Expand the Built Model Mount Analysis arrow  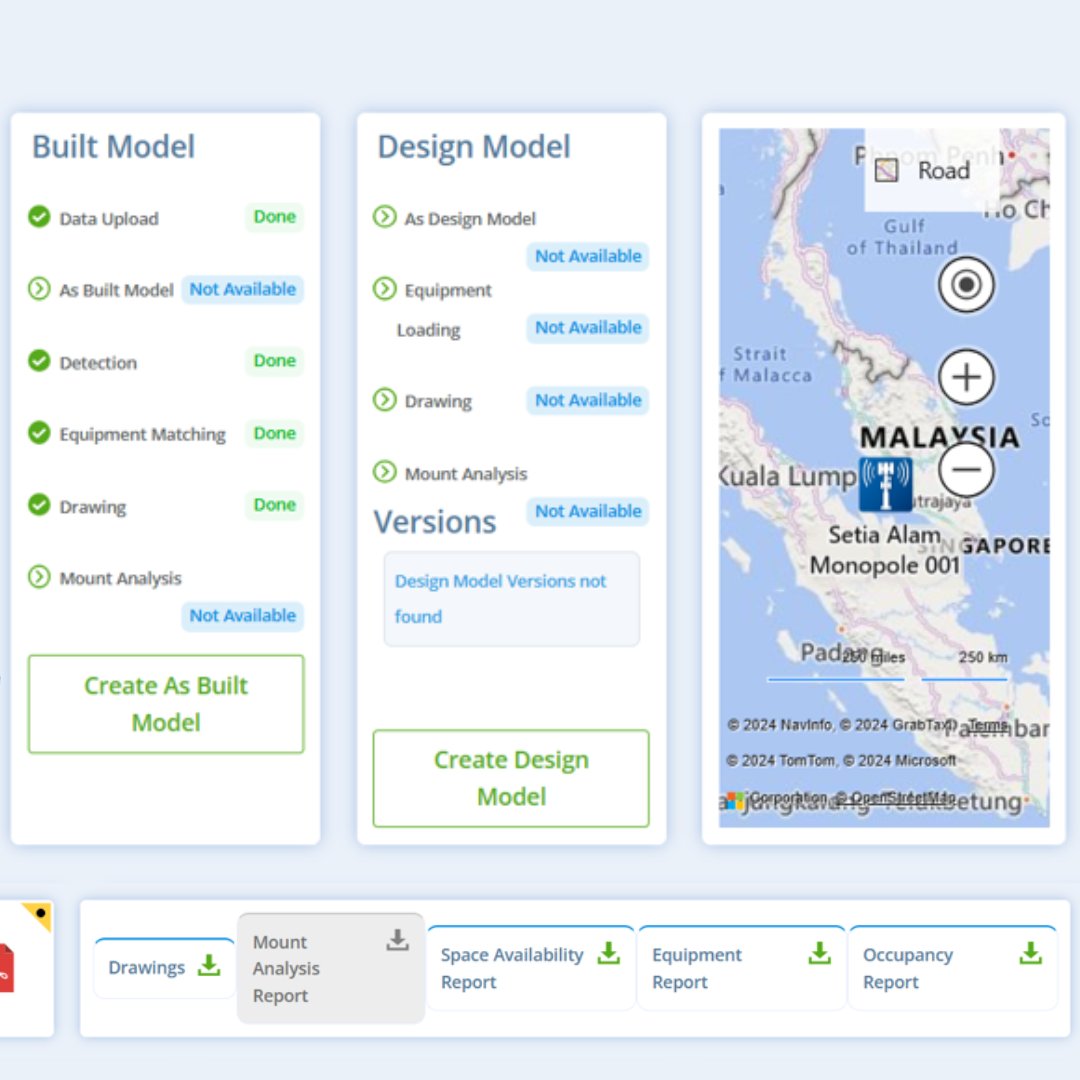click(x=39, y=577)
